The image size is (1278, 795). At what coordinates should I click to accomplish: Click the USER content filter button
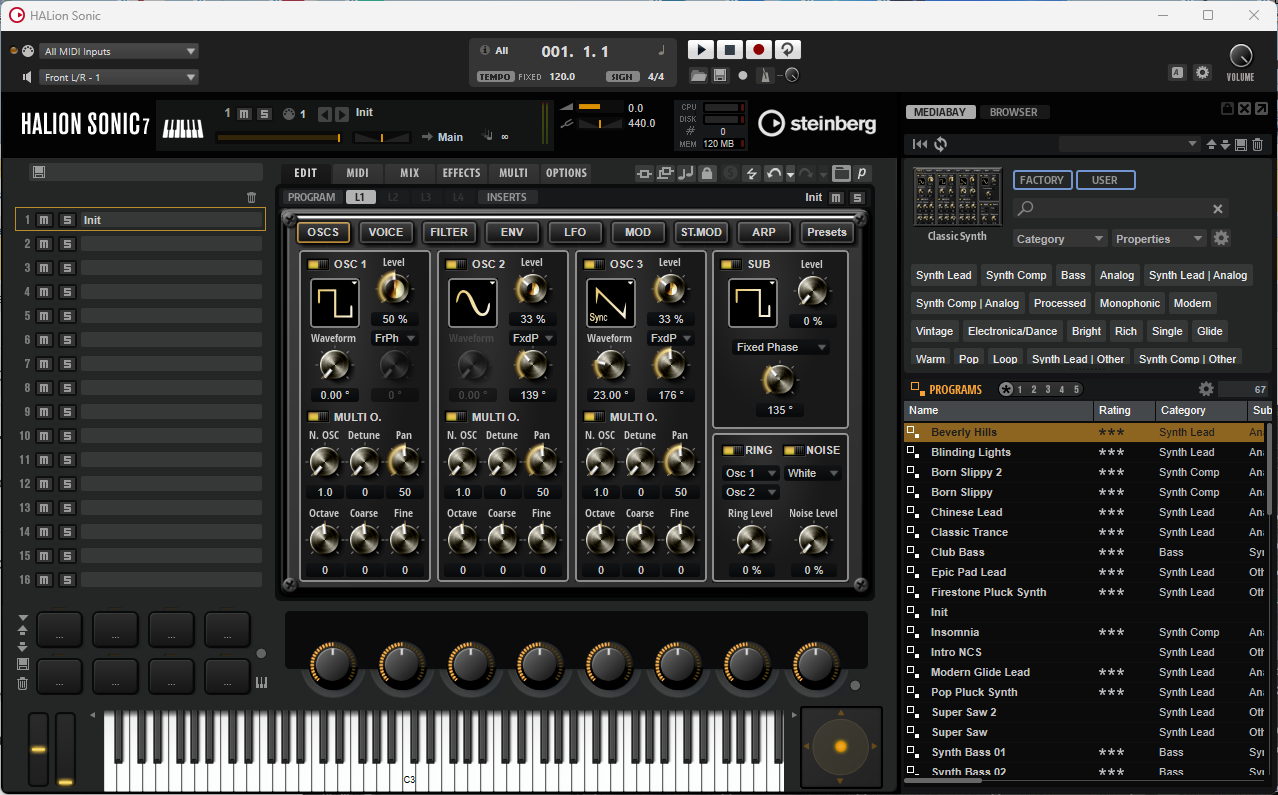1105,180
